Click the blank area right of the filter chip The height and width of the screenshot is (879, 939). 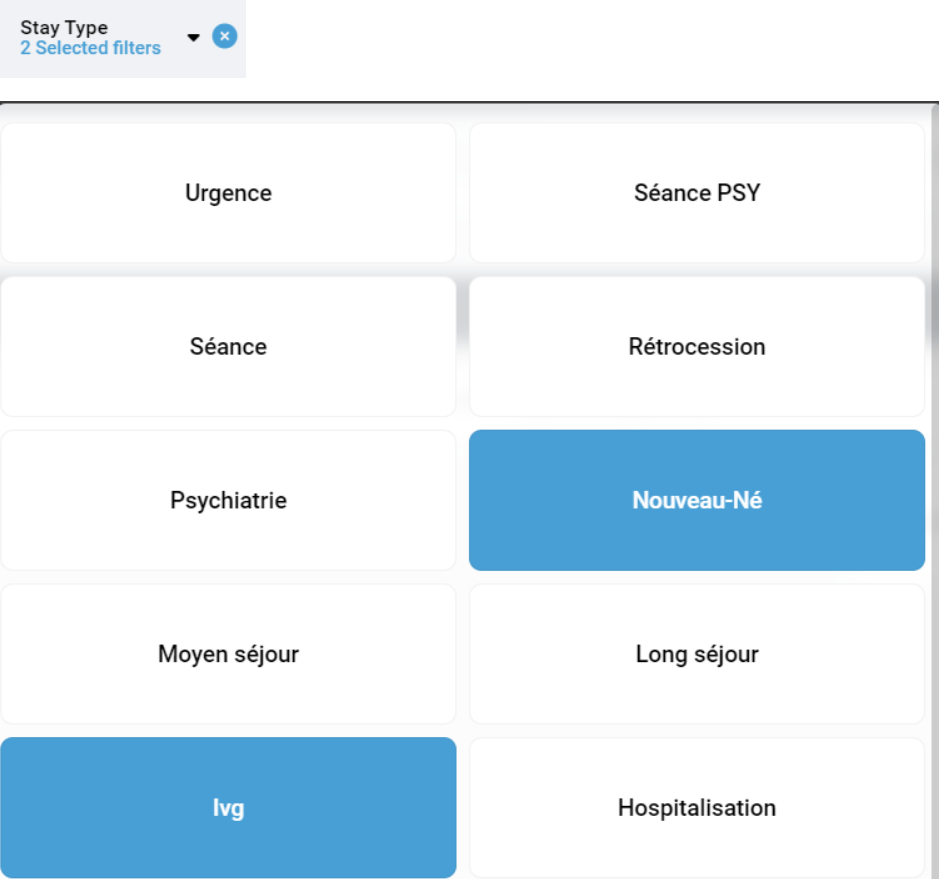[590, 45]
